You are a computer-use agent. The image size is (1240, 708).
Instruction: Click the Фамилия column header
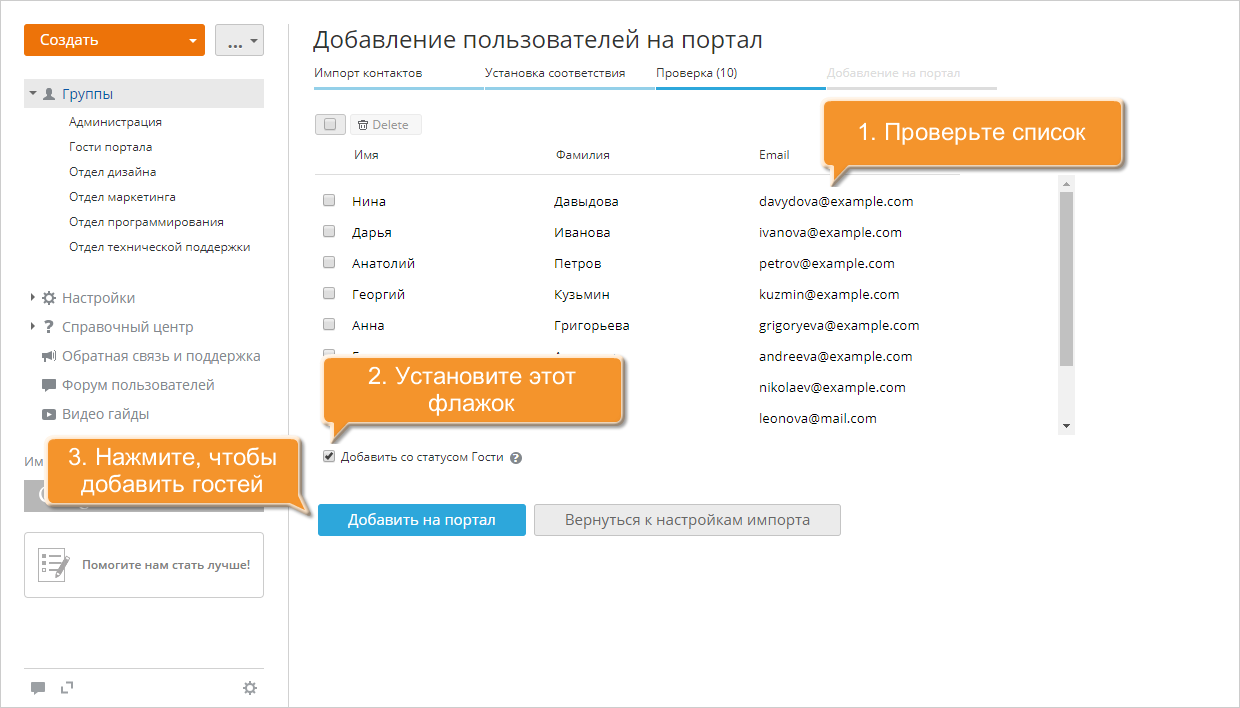click(x=583, y=155)
